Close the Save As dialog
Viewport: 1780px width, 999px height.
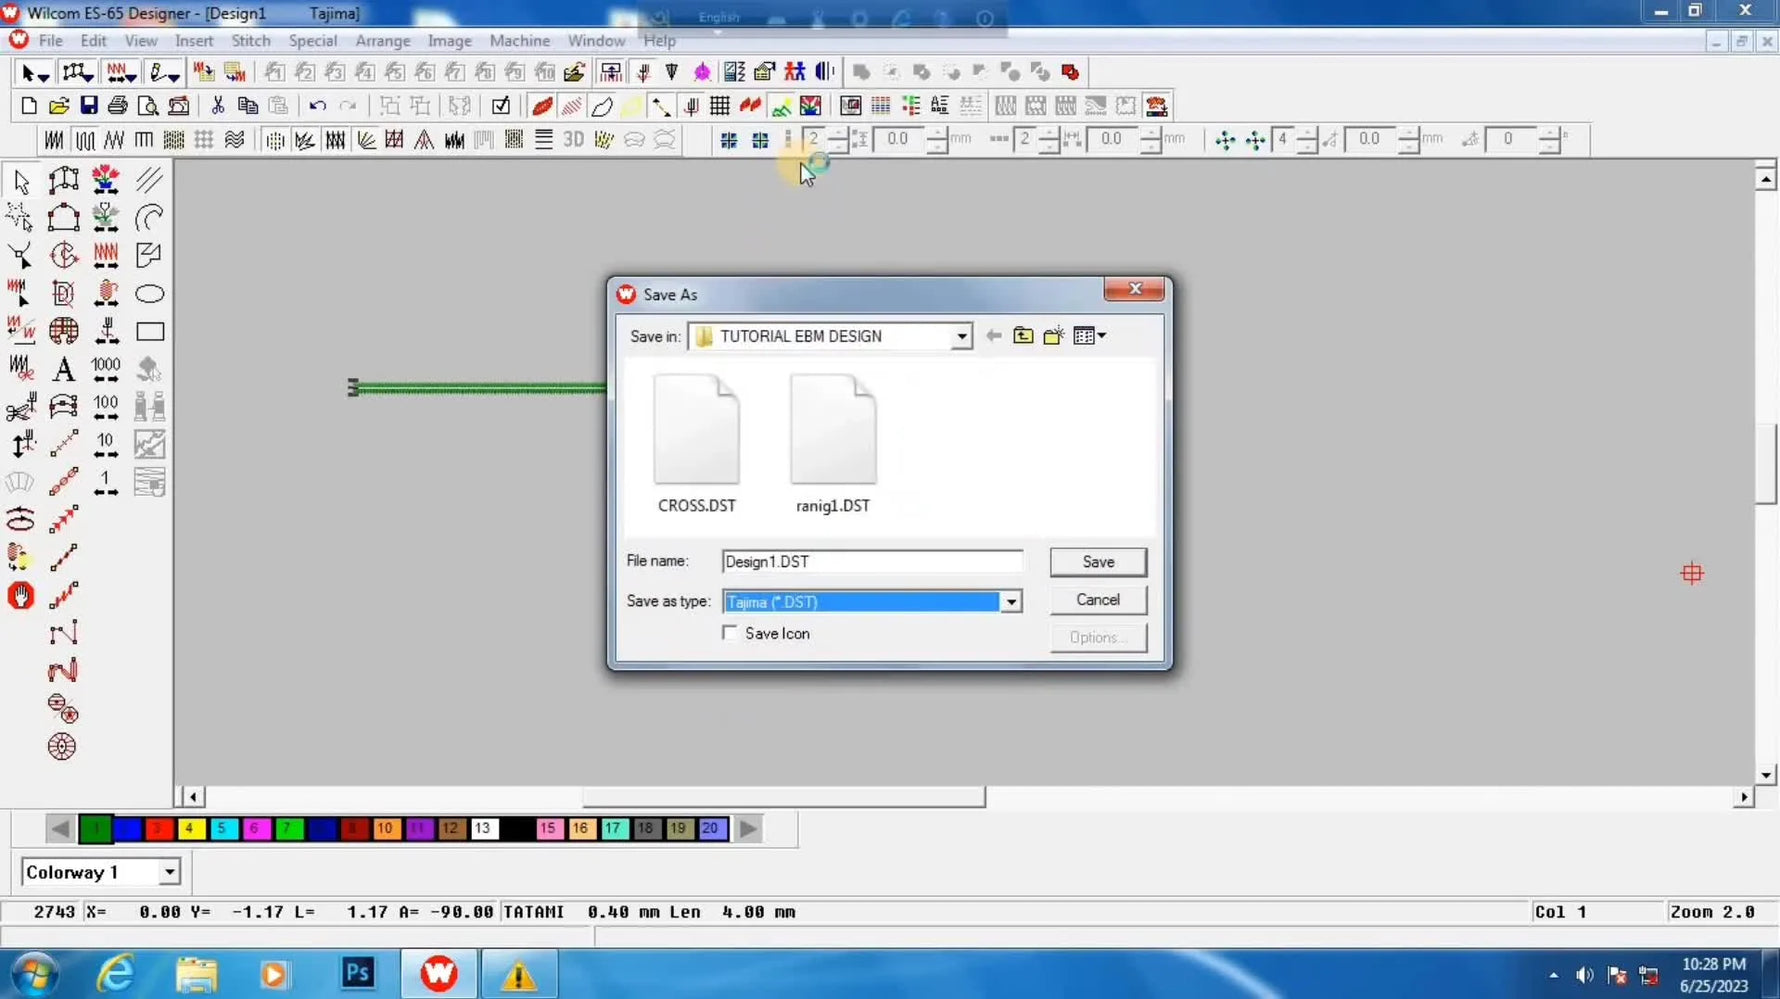pyautogui.click(x=1134, y=289)
